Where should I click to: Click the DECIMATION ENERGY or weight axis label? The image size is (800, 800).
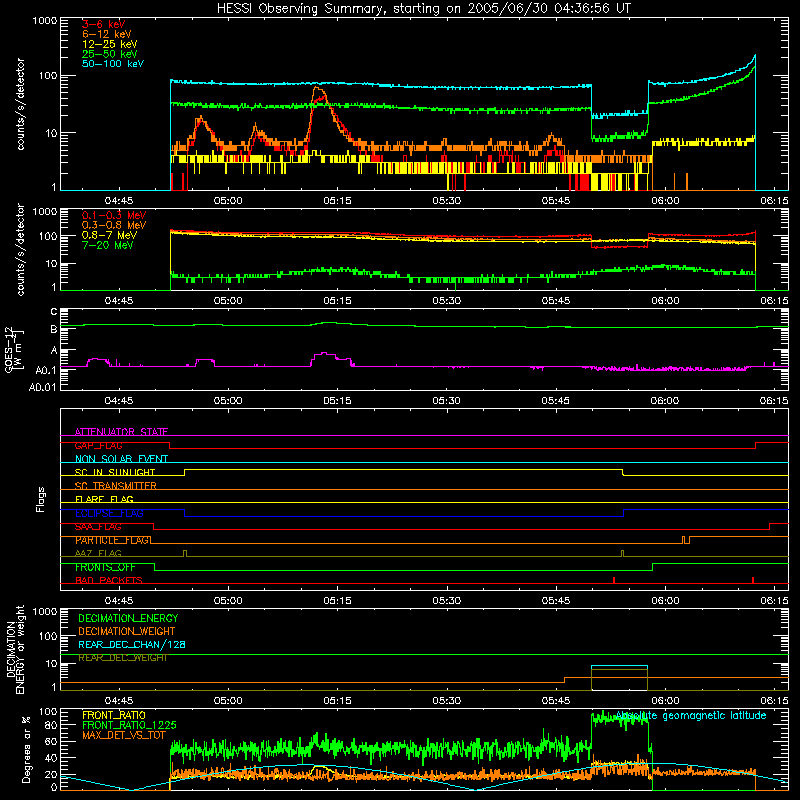pos(15,649)
